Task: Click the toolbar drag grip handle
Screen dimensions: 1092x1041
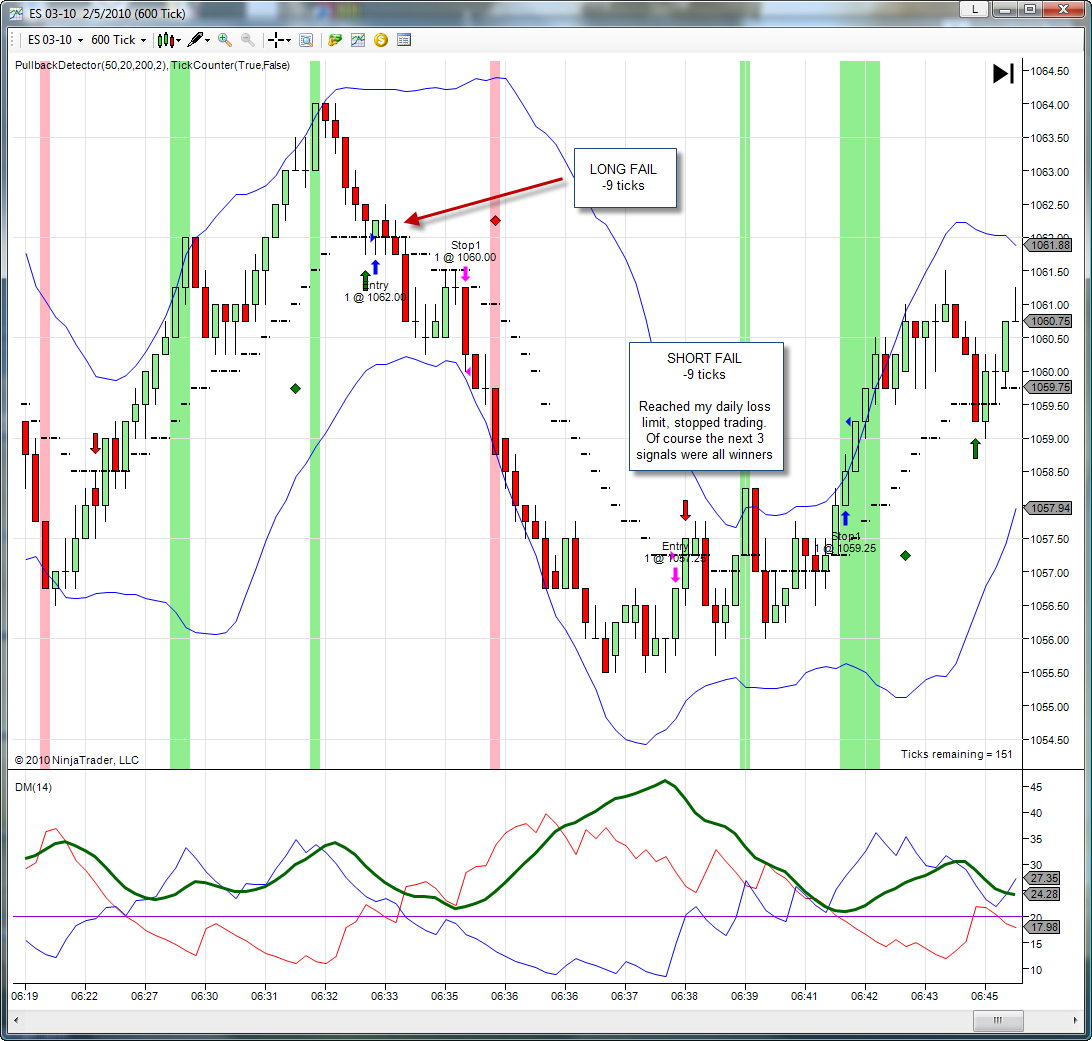Action: click(x=13, y=40)
